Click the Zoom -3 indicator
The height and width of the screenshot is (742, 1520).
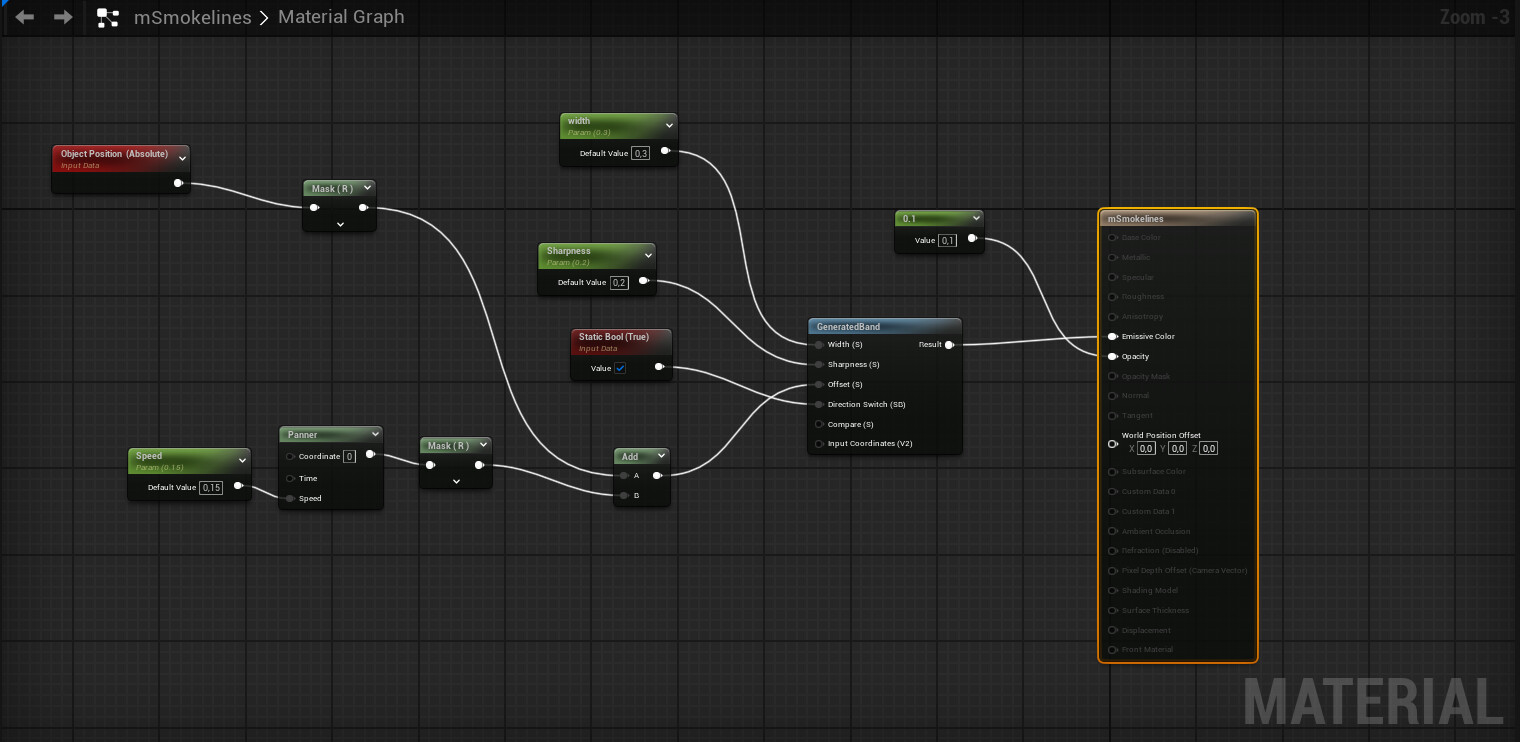tap(1474, 17)
